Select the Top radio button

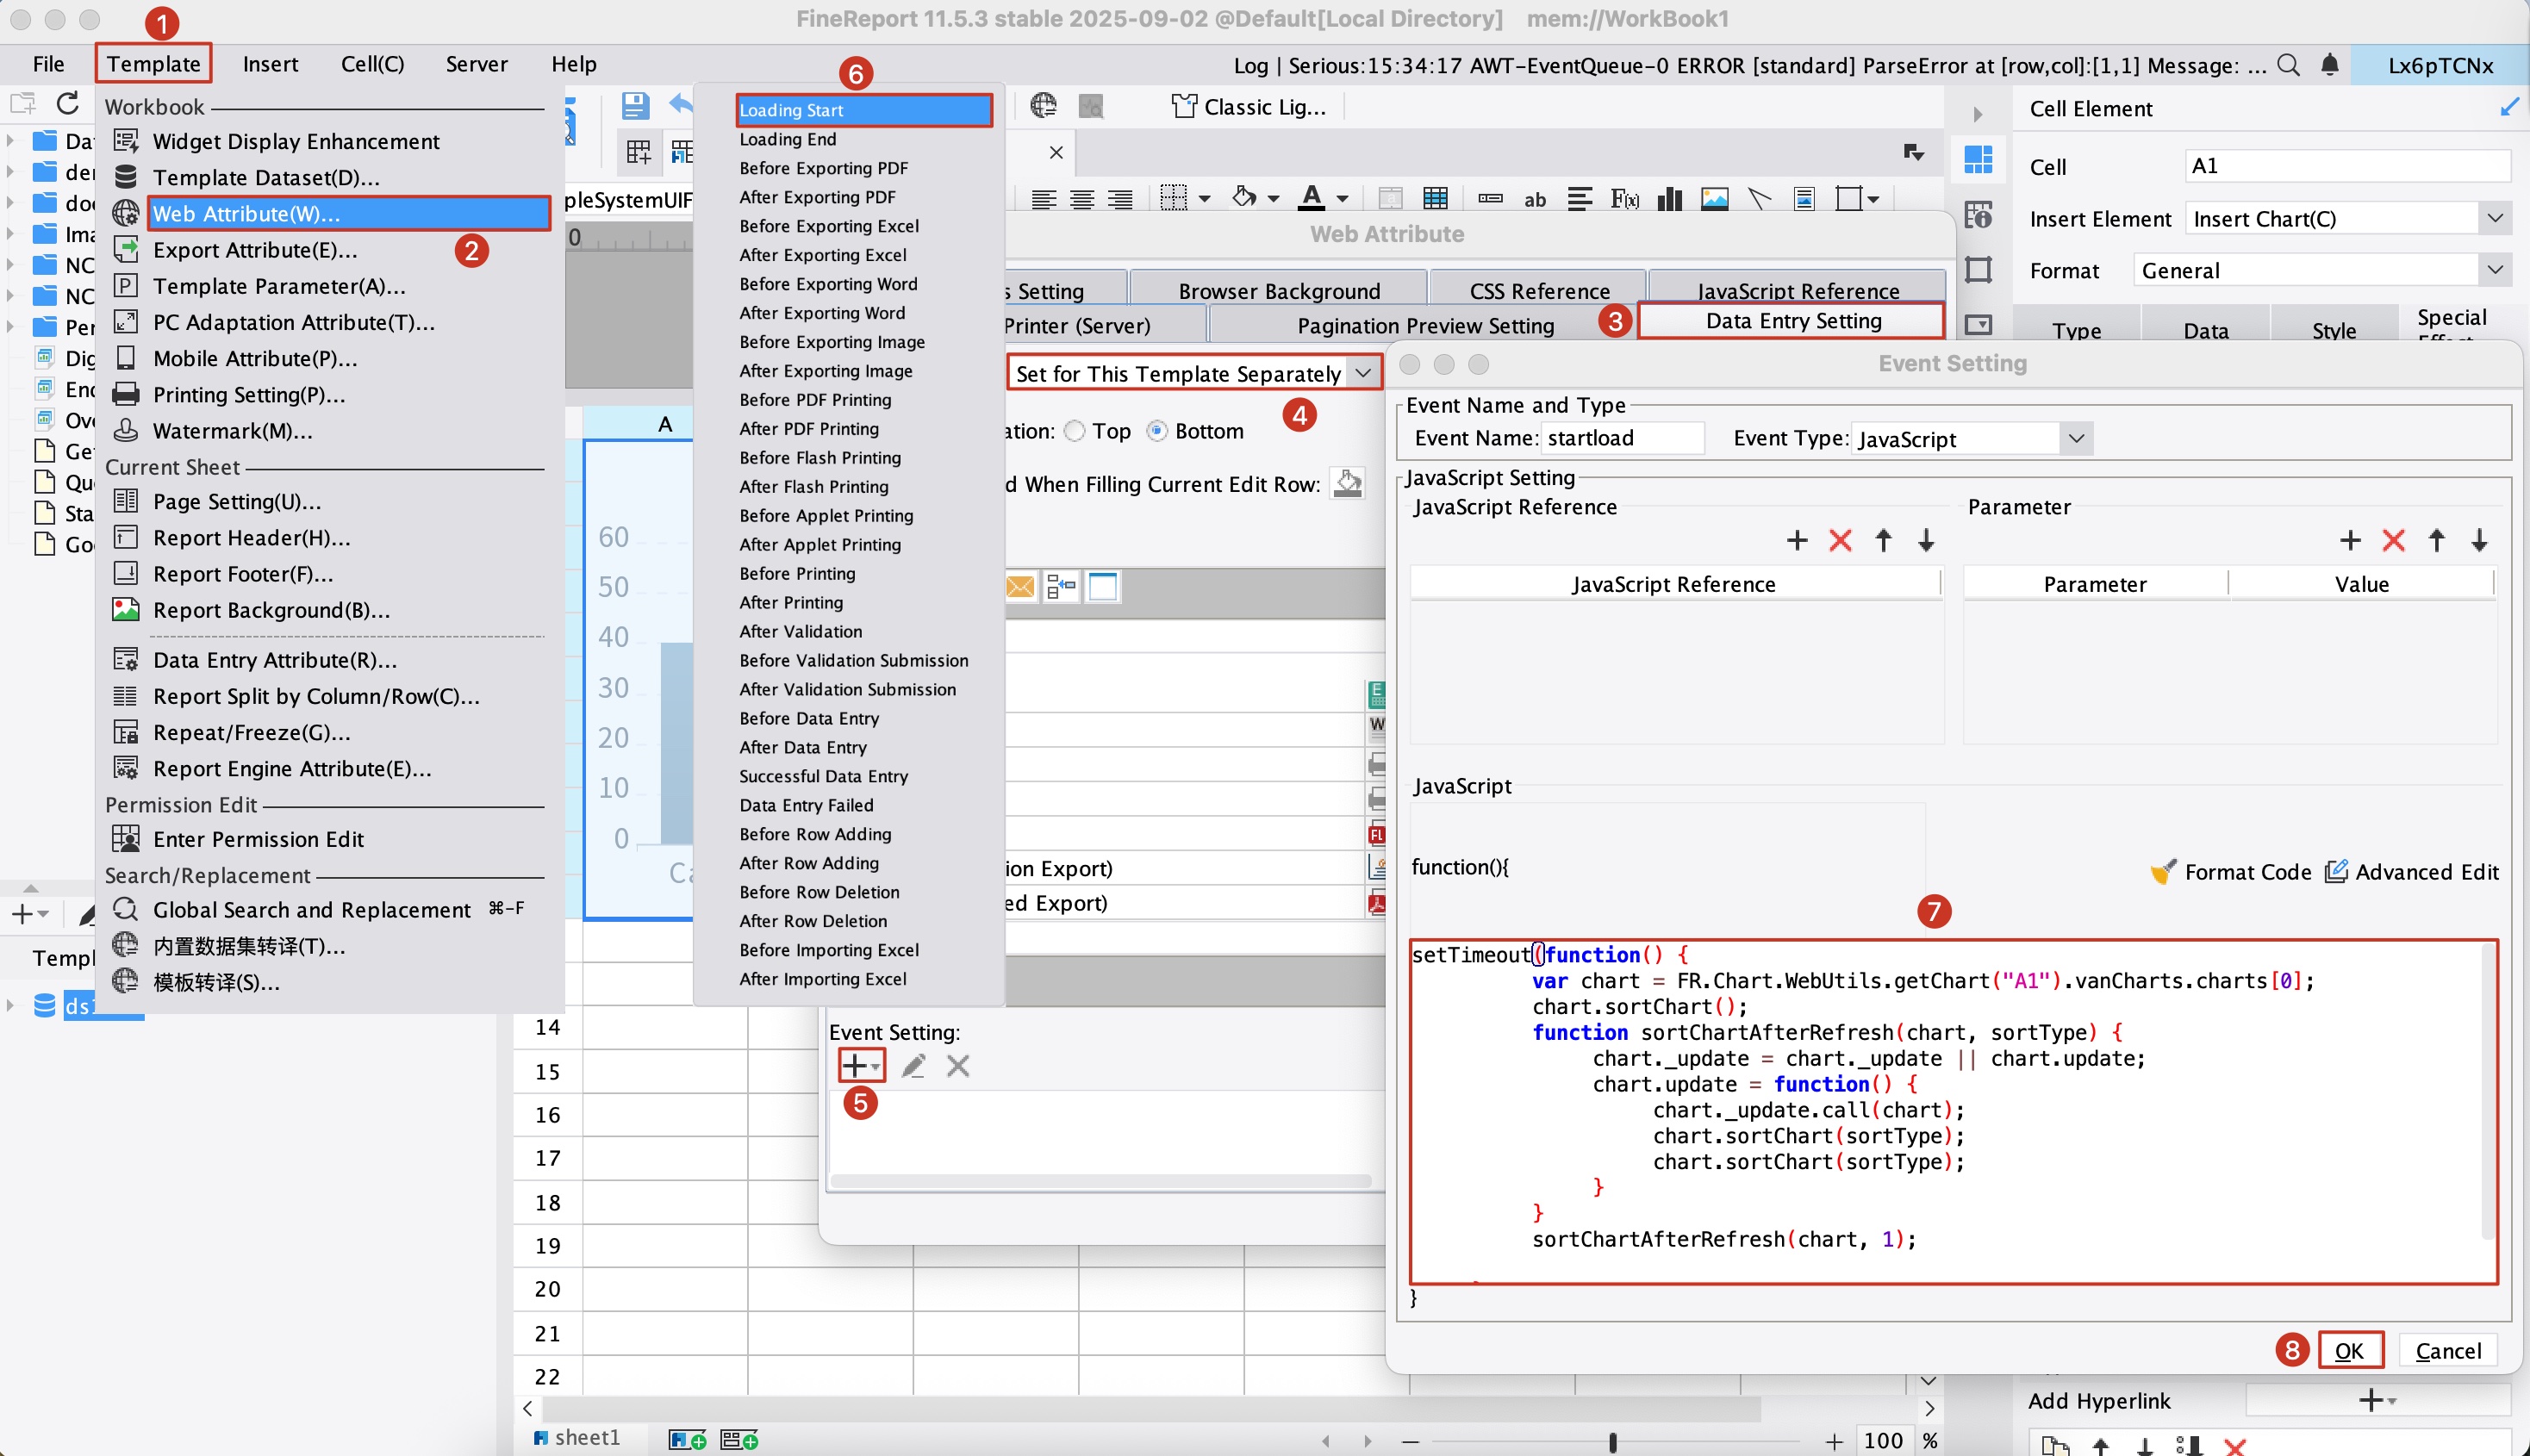(1074, 431)
